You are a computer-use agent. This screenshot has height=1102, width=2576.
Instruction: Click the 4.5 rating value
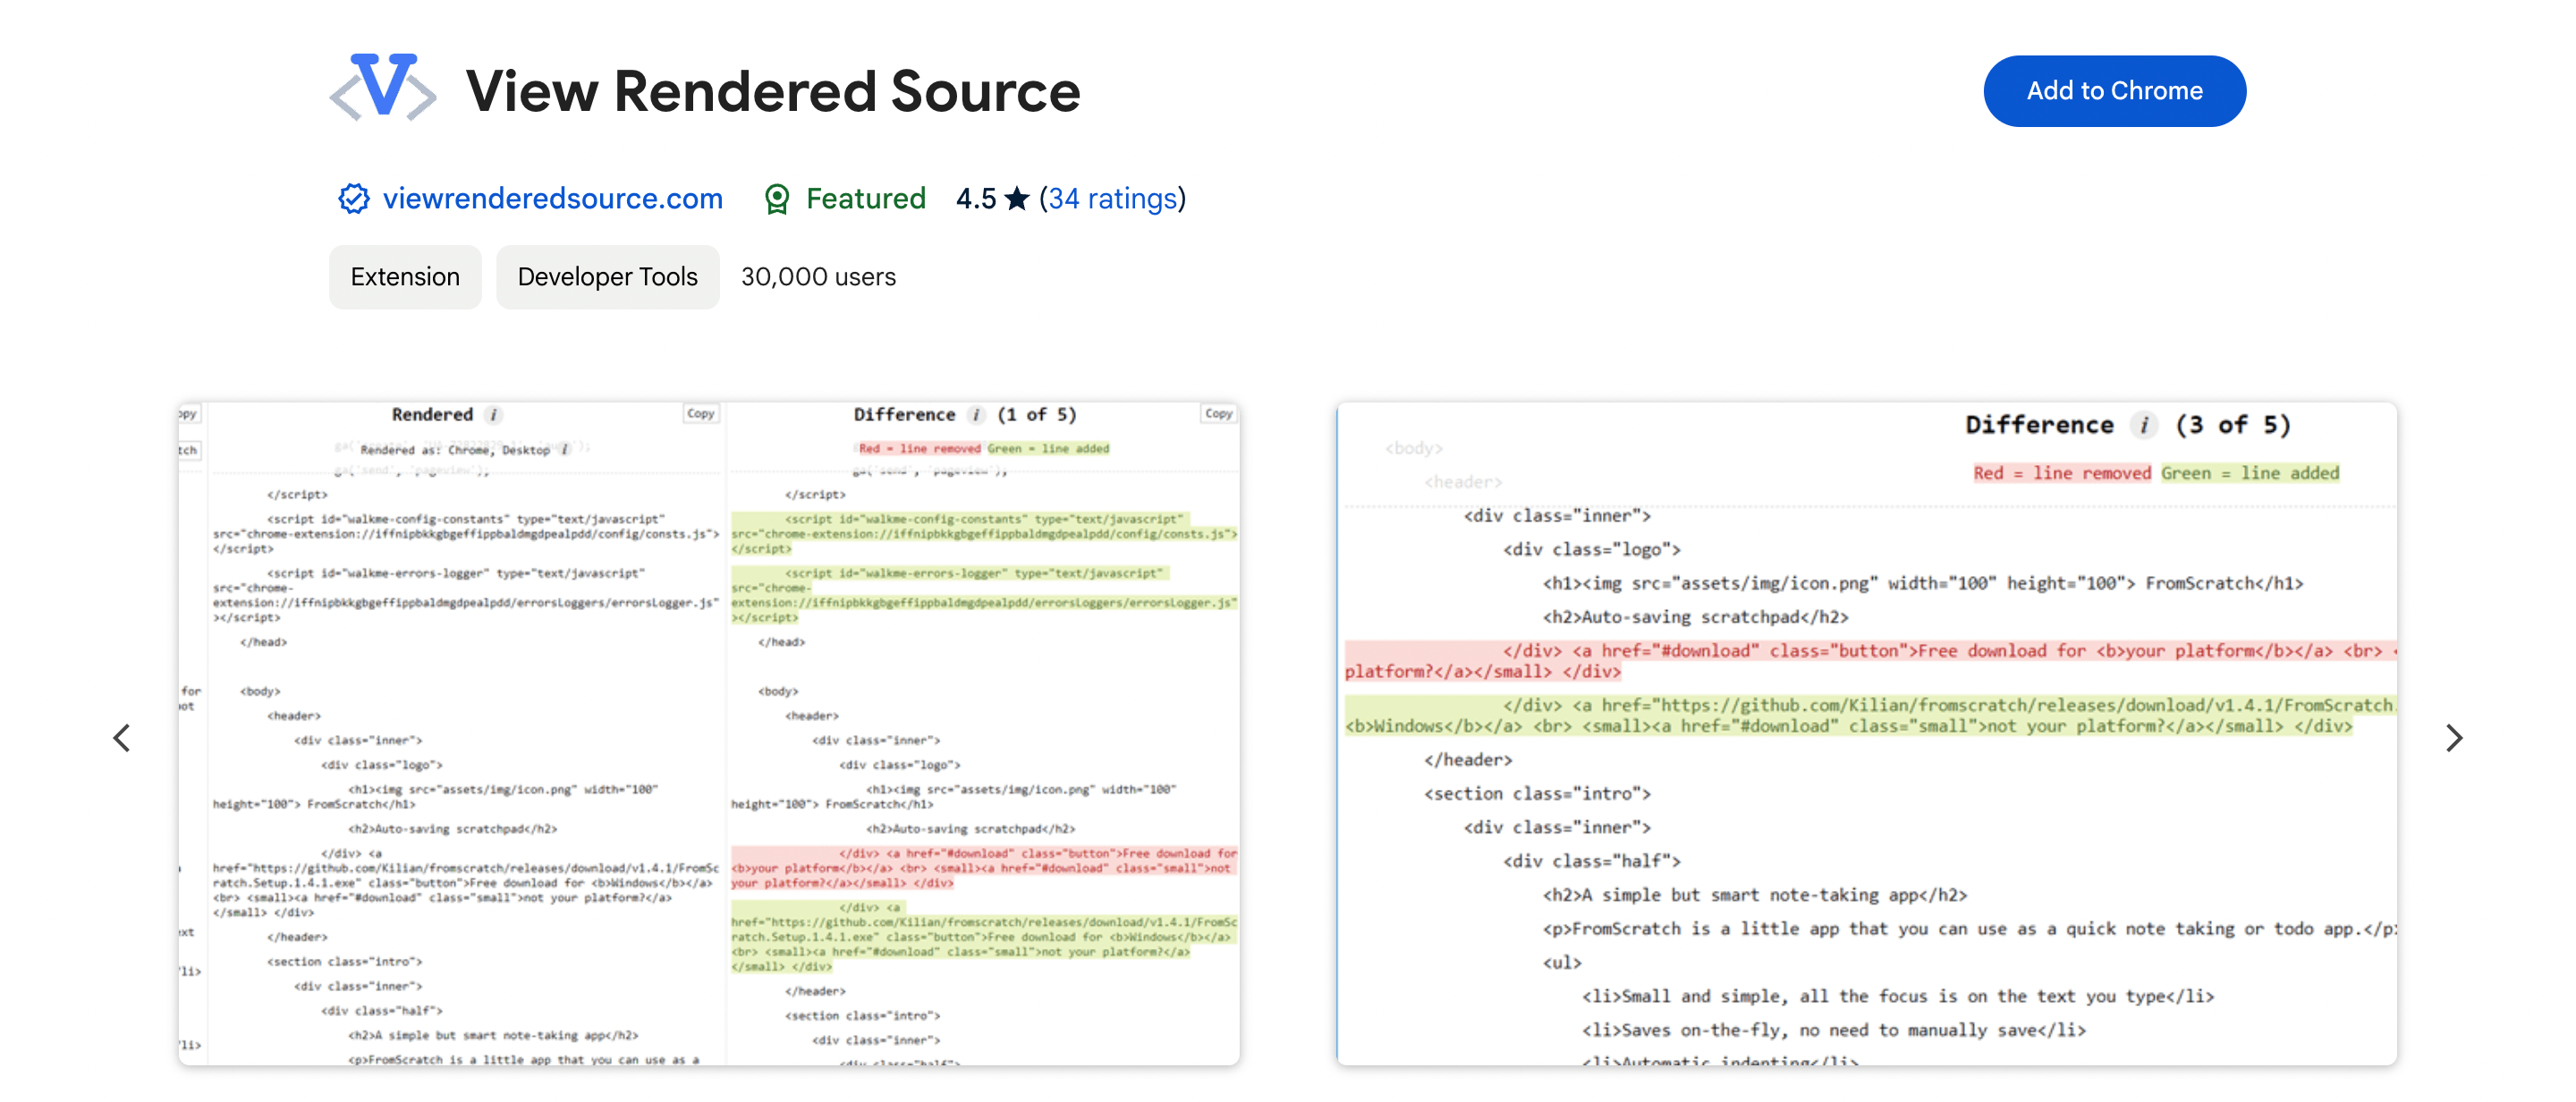pyautogui.click(x=976, y=198)
